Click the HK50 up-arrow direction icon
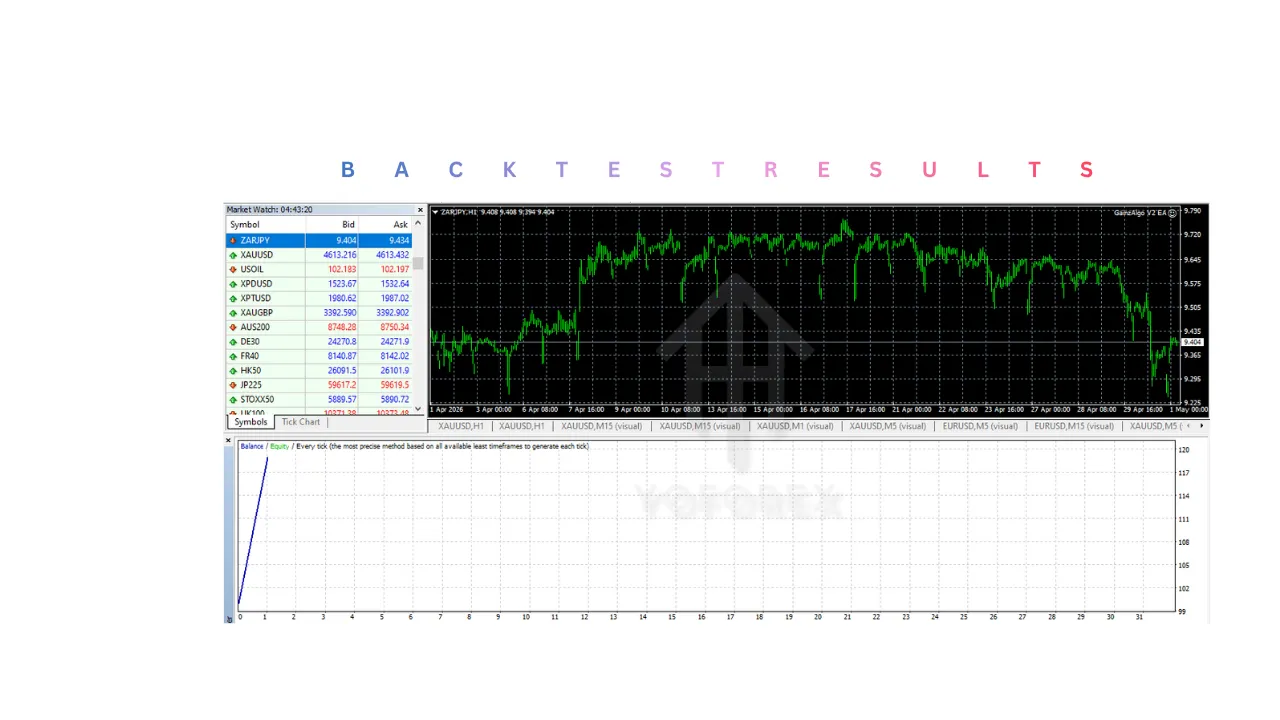 [x=233, y=371]
